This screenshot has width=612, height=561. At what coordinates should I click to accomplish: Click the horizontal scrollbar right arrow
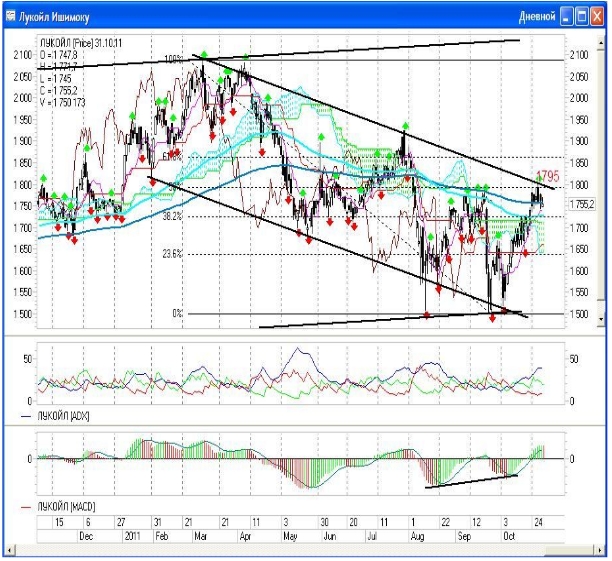coord(600,550)
